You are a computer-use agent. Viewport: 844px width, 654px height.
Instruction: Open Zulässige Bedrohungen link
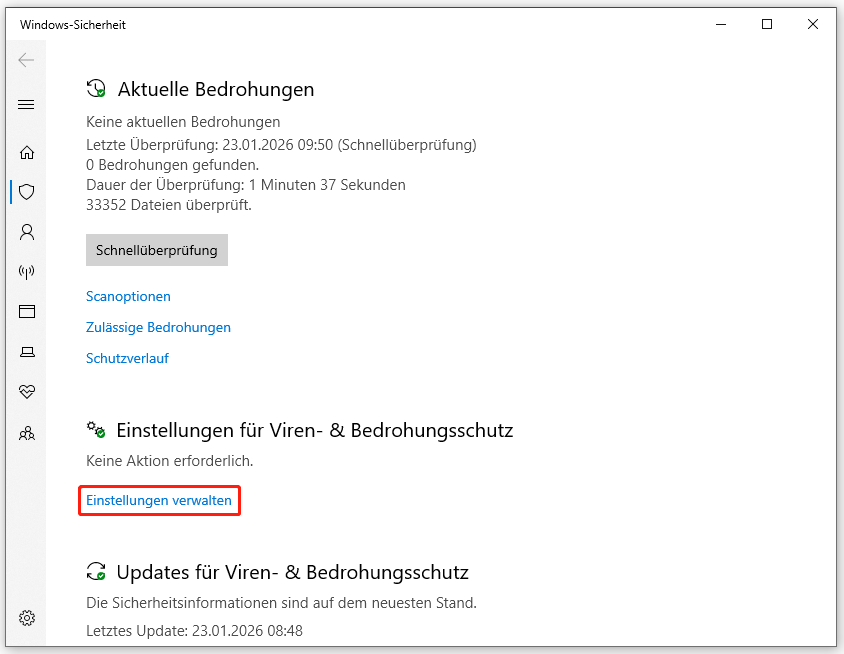click(x=158, y=327)
